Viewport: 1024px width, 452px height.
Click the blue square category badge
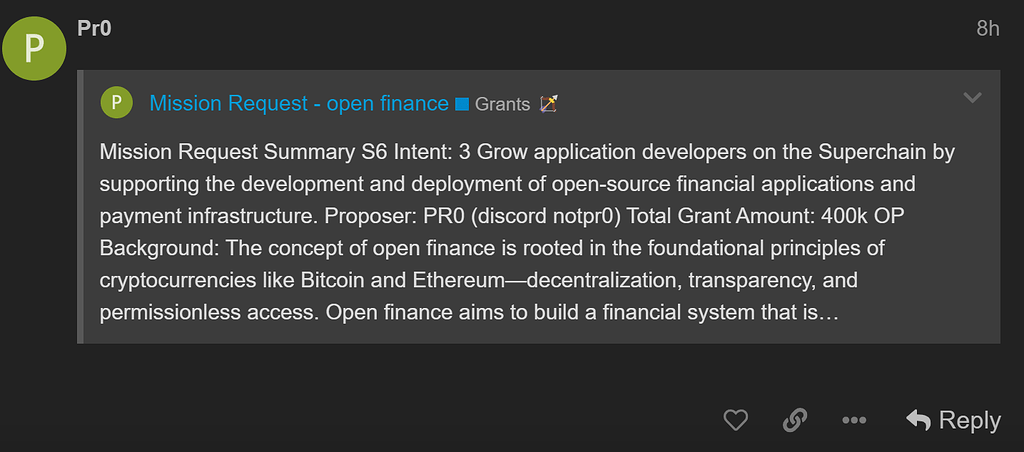click(462, 104)
